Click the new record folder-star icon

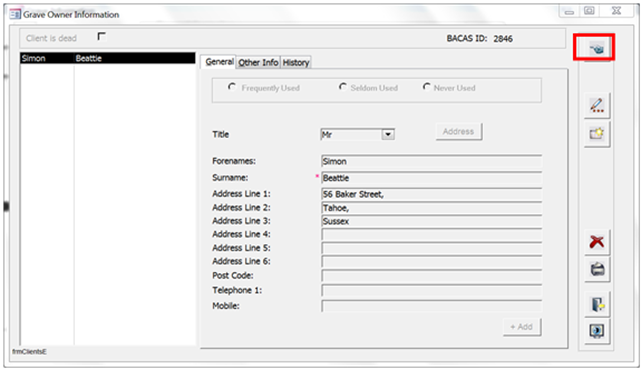click(597, 133)
